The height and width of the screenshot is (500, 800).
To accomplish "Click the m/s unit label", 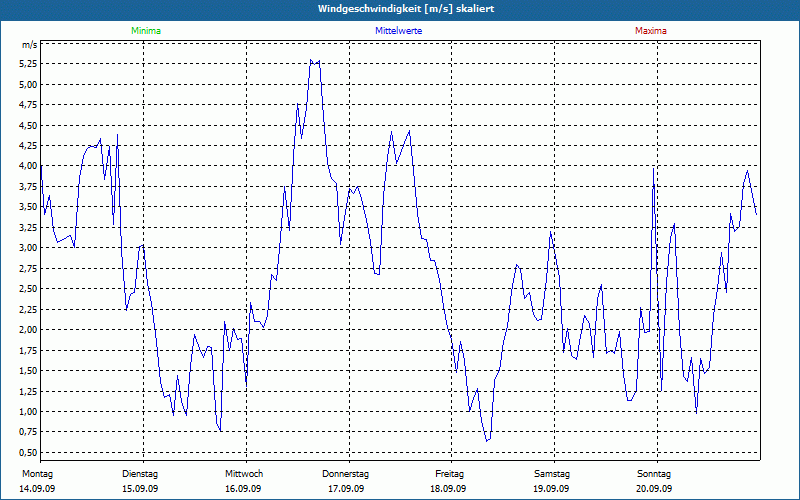I will pyautogui.click(x=30, y=45).
